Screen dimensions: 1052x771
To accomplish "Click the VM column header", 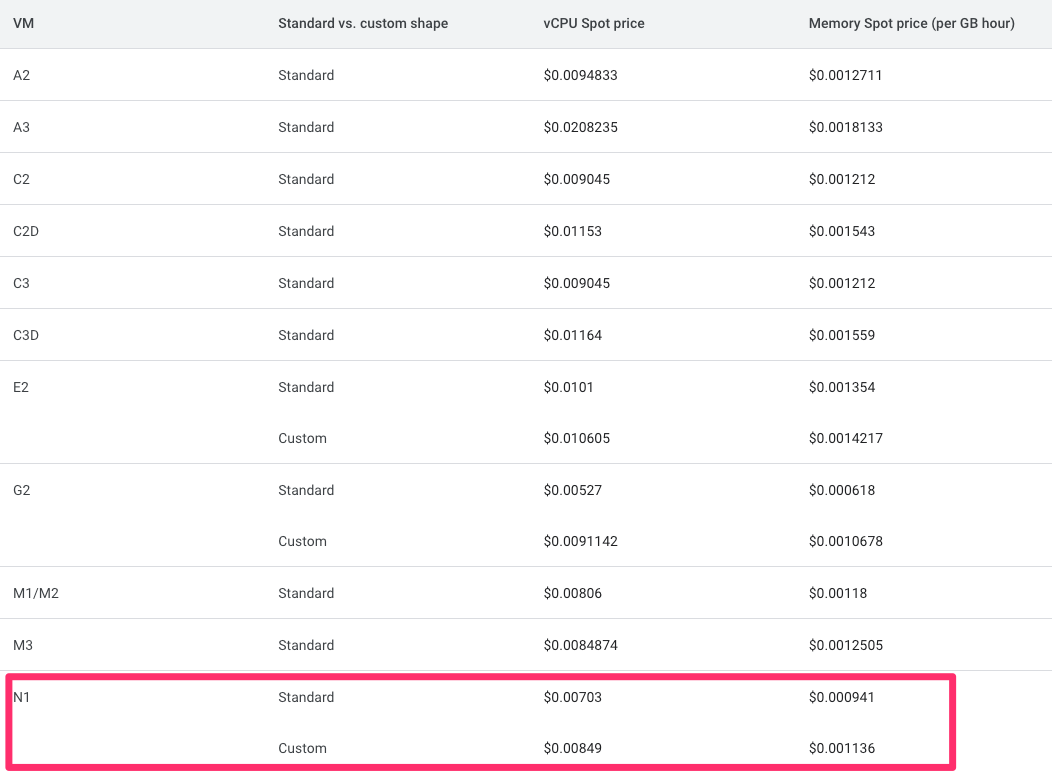I will tap(22, 23).
